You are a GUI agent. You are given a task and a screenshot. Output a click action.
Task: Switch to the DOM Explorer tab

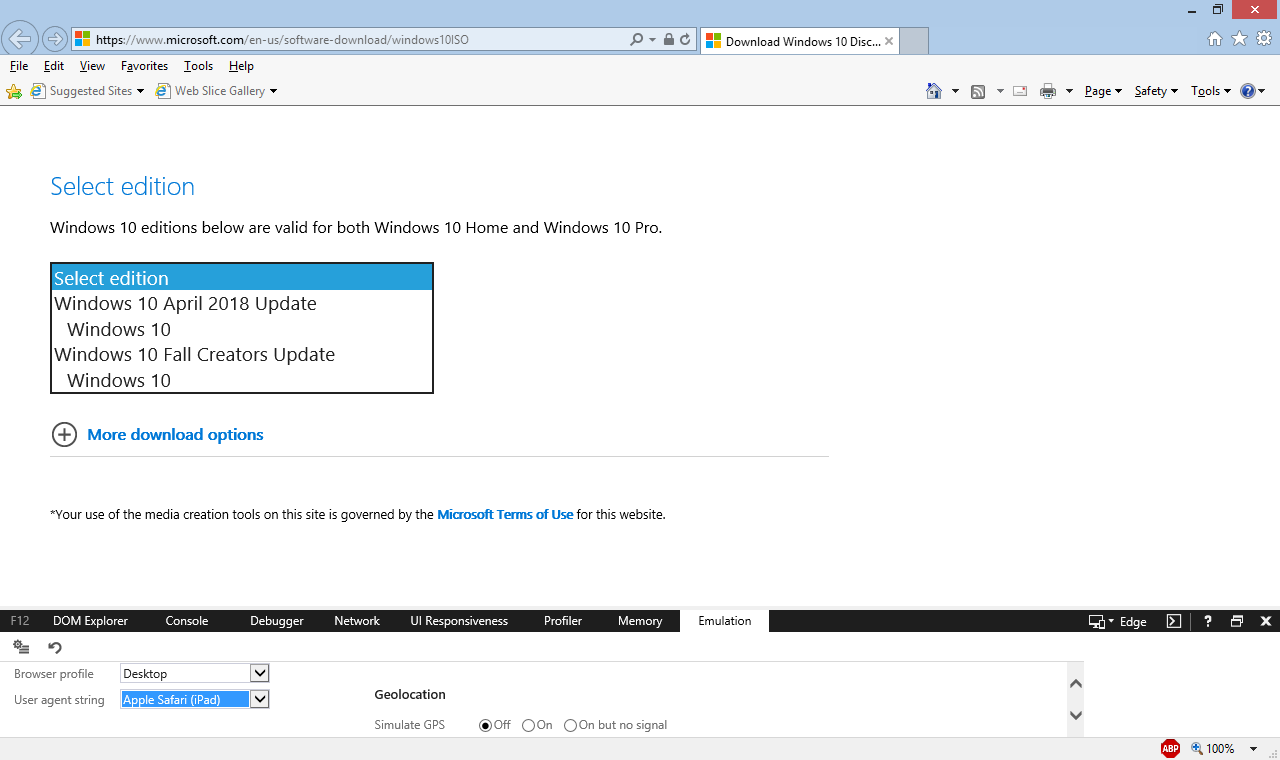(91, 621)
